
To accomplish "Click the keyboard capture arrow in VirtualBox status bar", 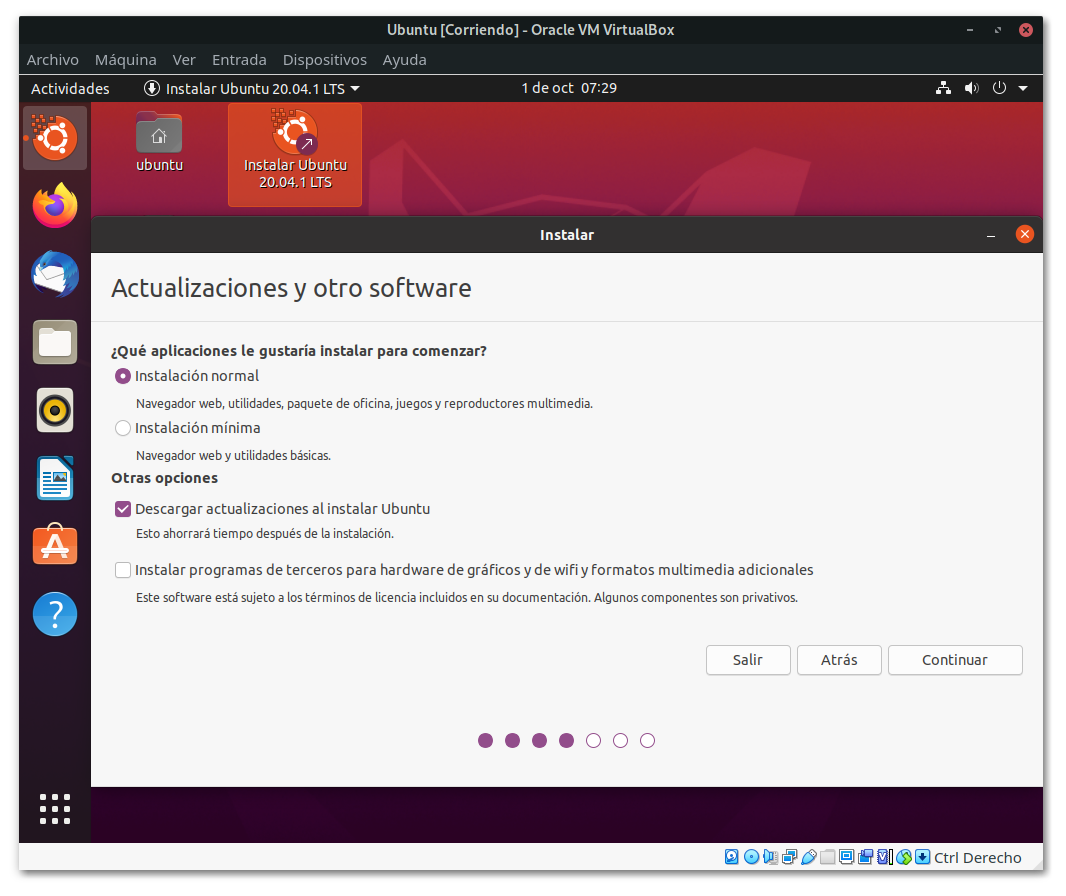I will point(923,857).
